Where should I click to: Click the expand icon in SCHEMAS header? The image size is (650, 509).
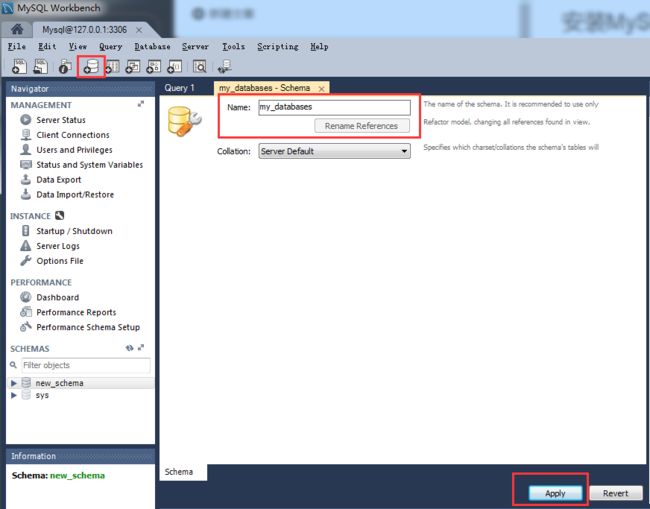tap(141, 347)
